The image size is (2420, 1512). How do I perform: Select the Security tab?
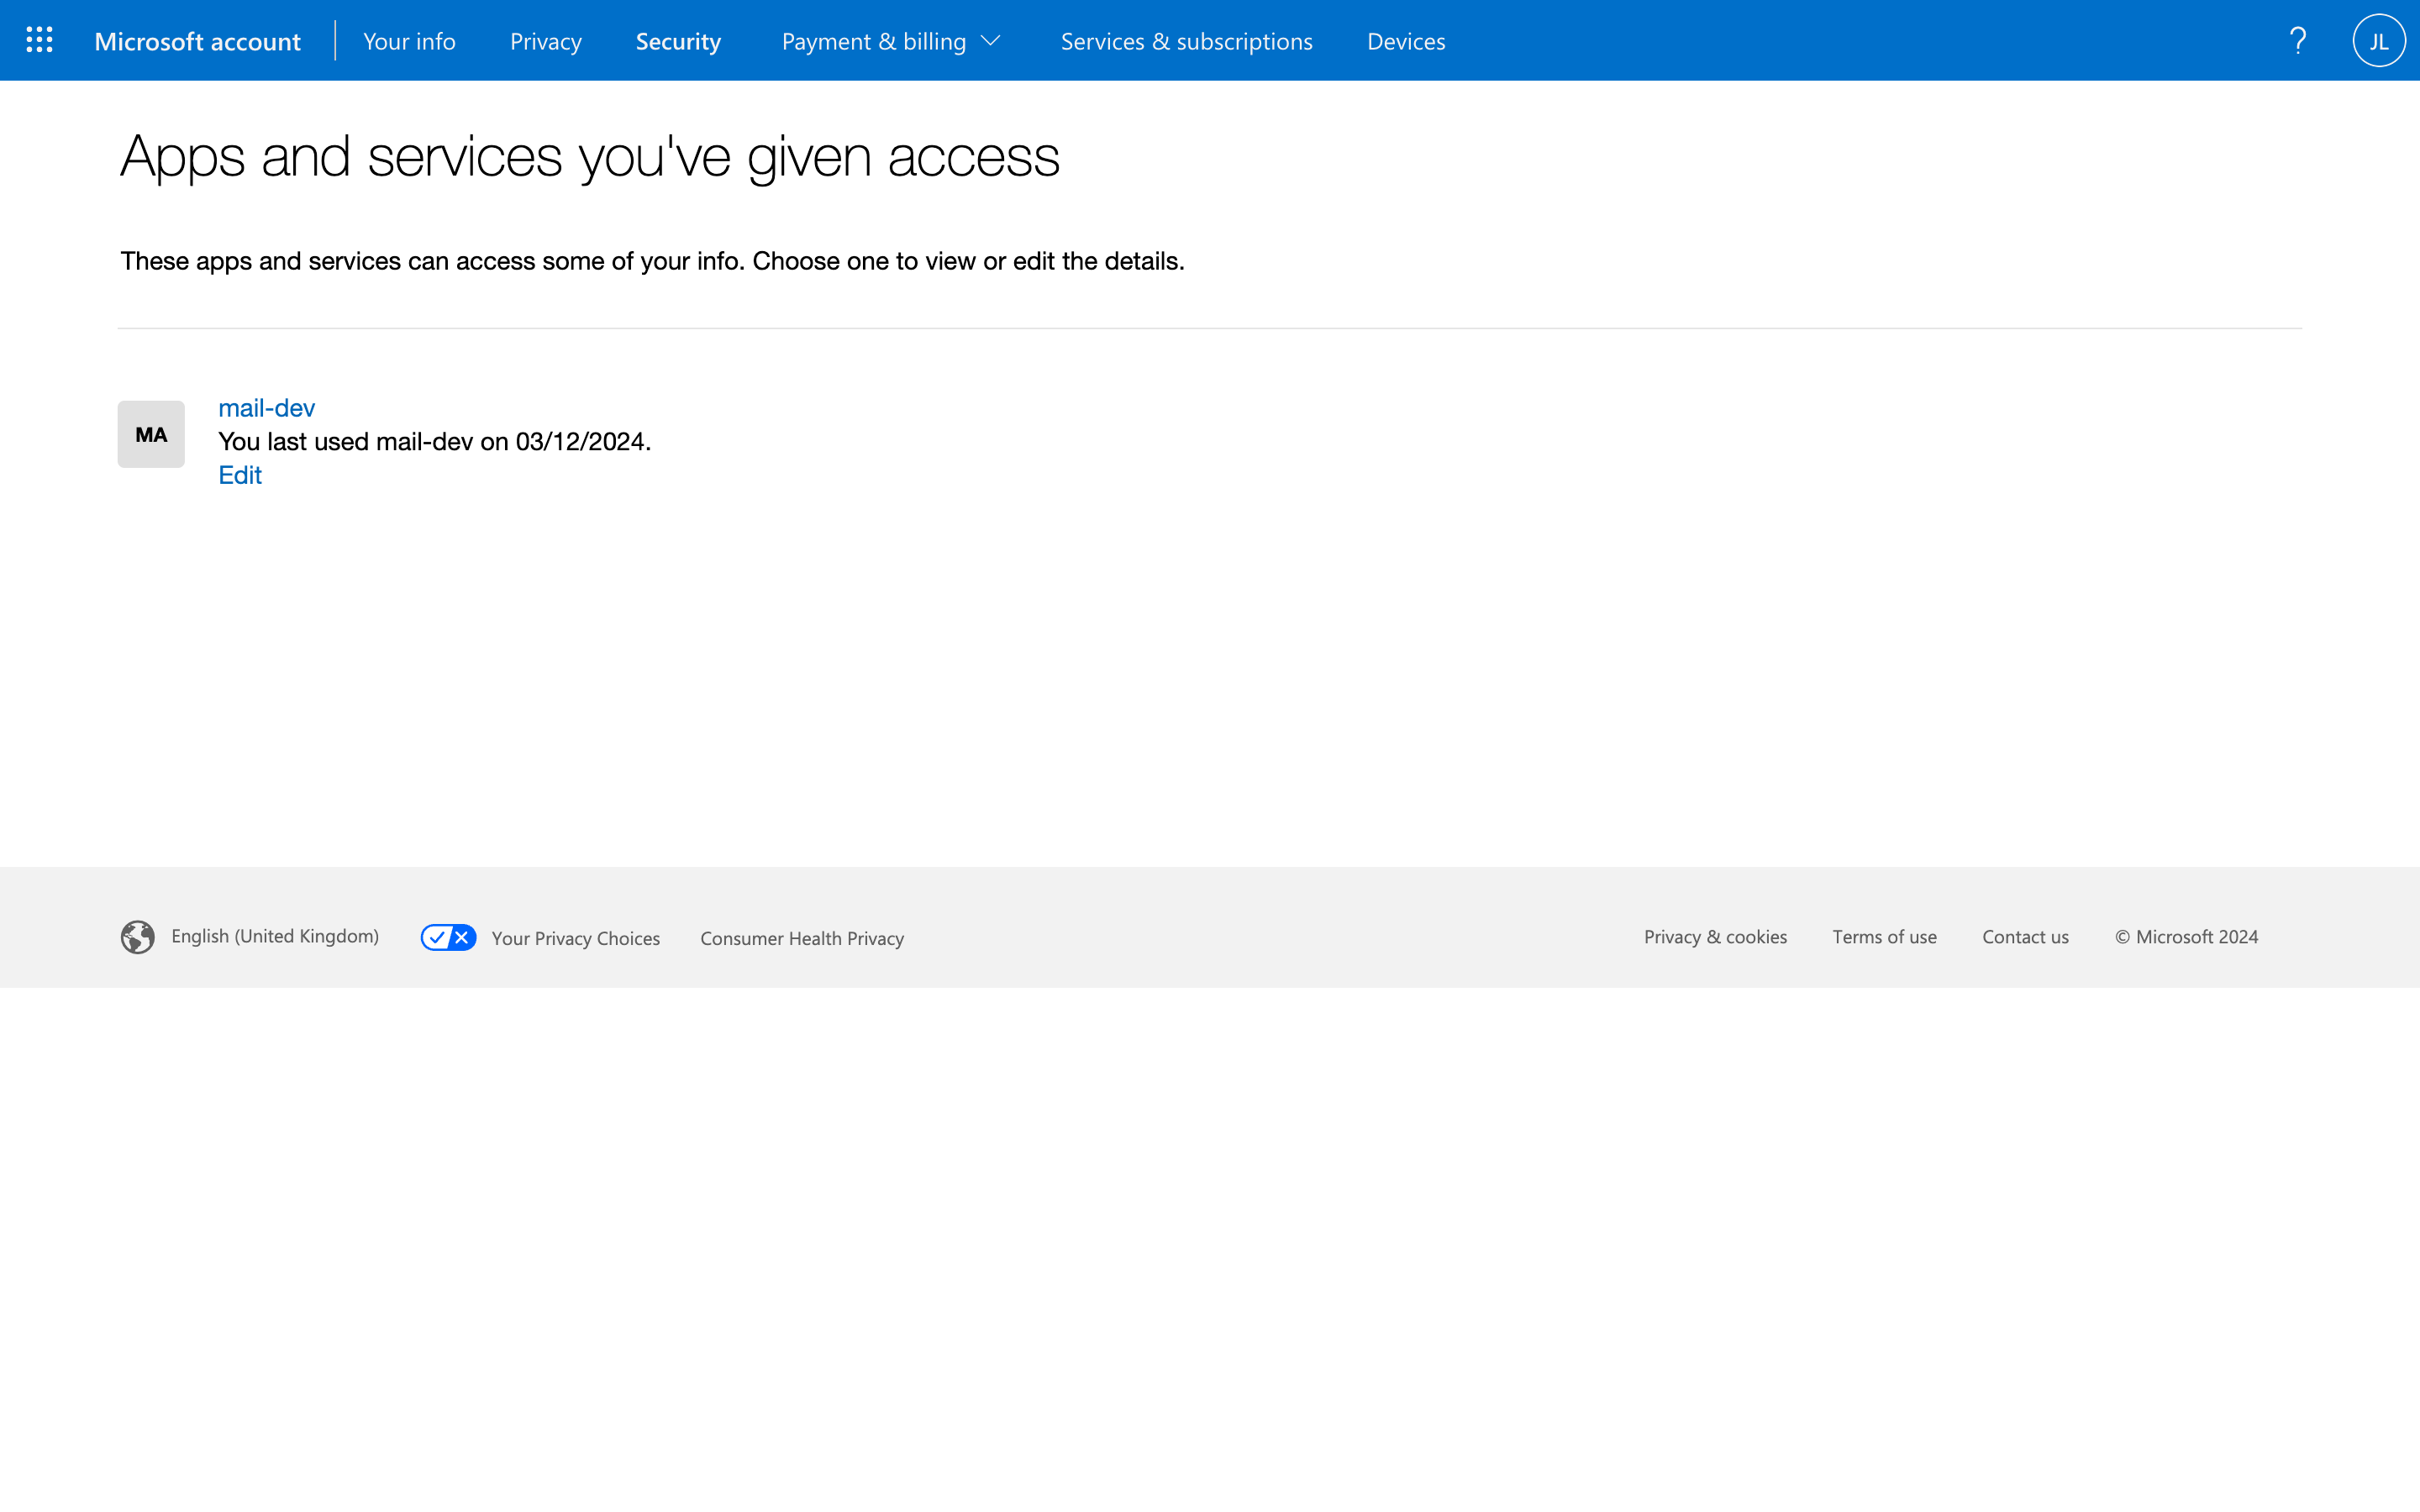pos(678,41)
